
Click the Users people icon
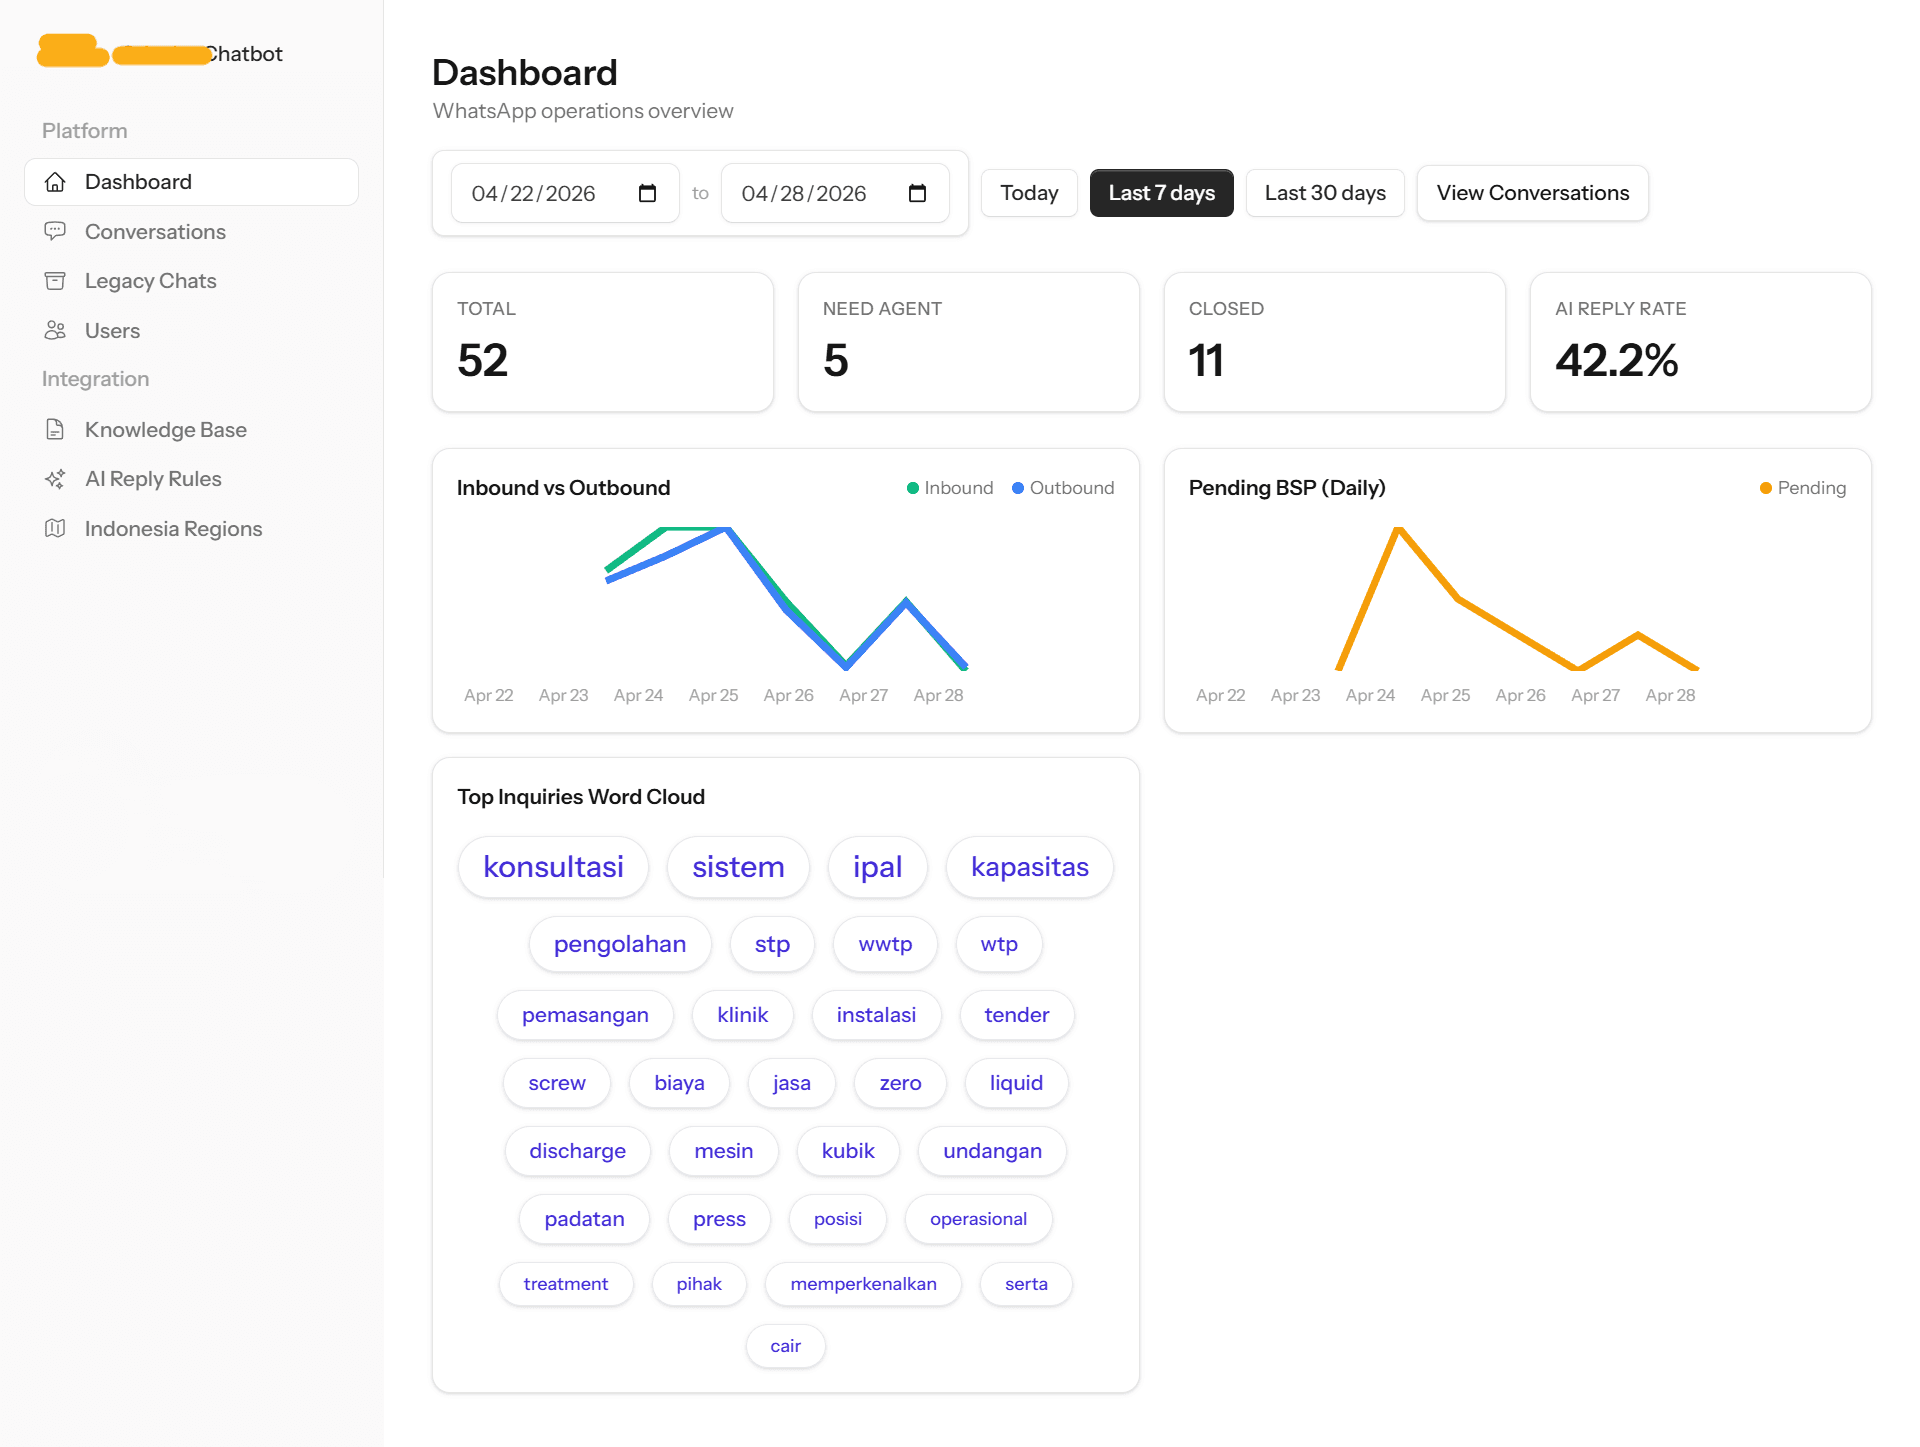(55, 331)
